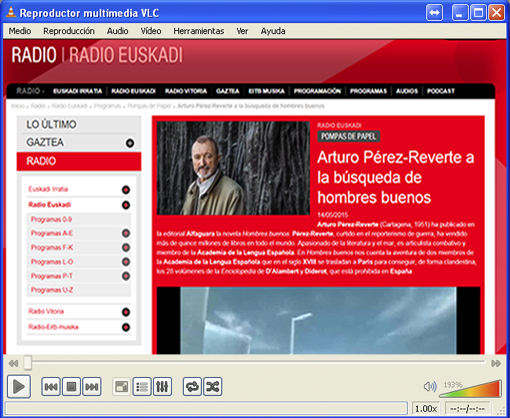Expand Programas F-K arrow circle

click(126, 247)
